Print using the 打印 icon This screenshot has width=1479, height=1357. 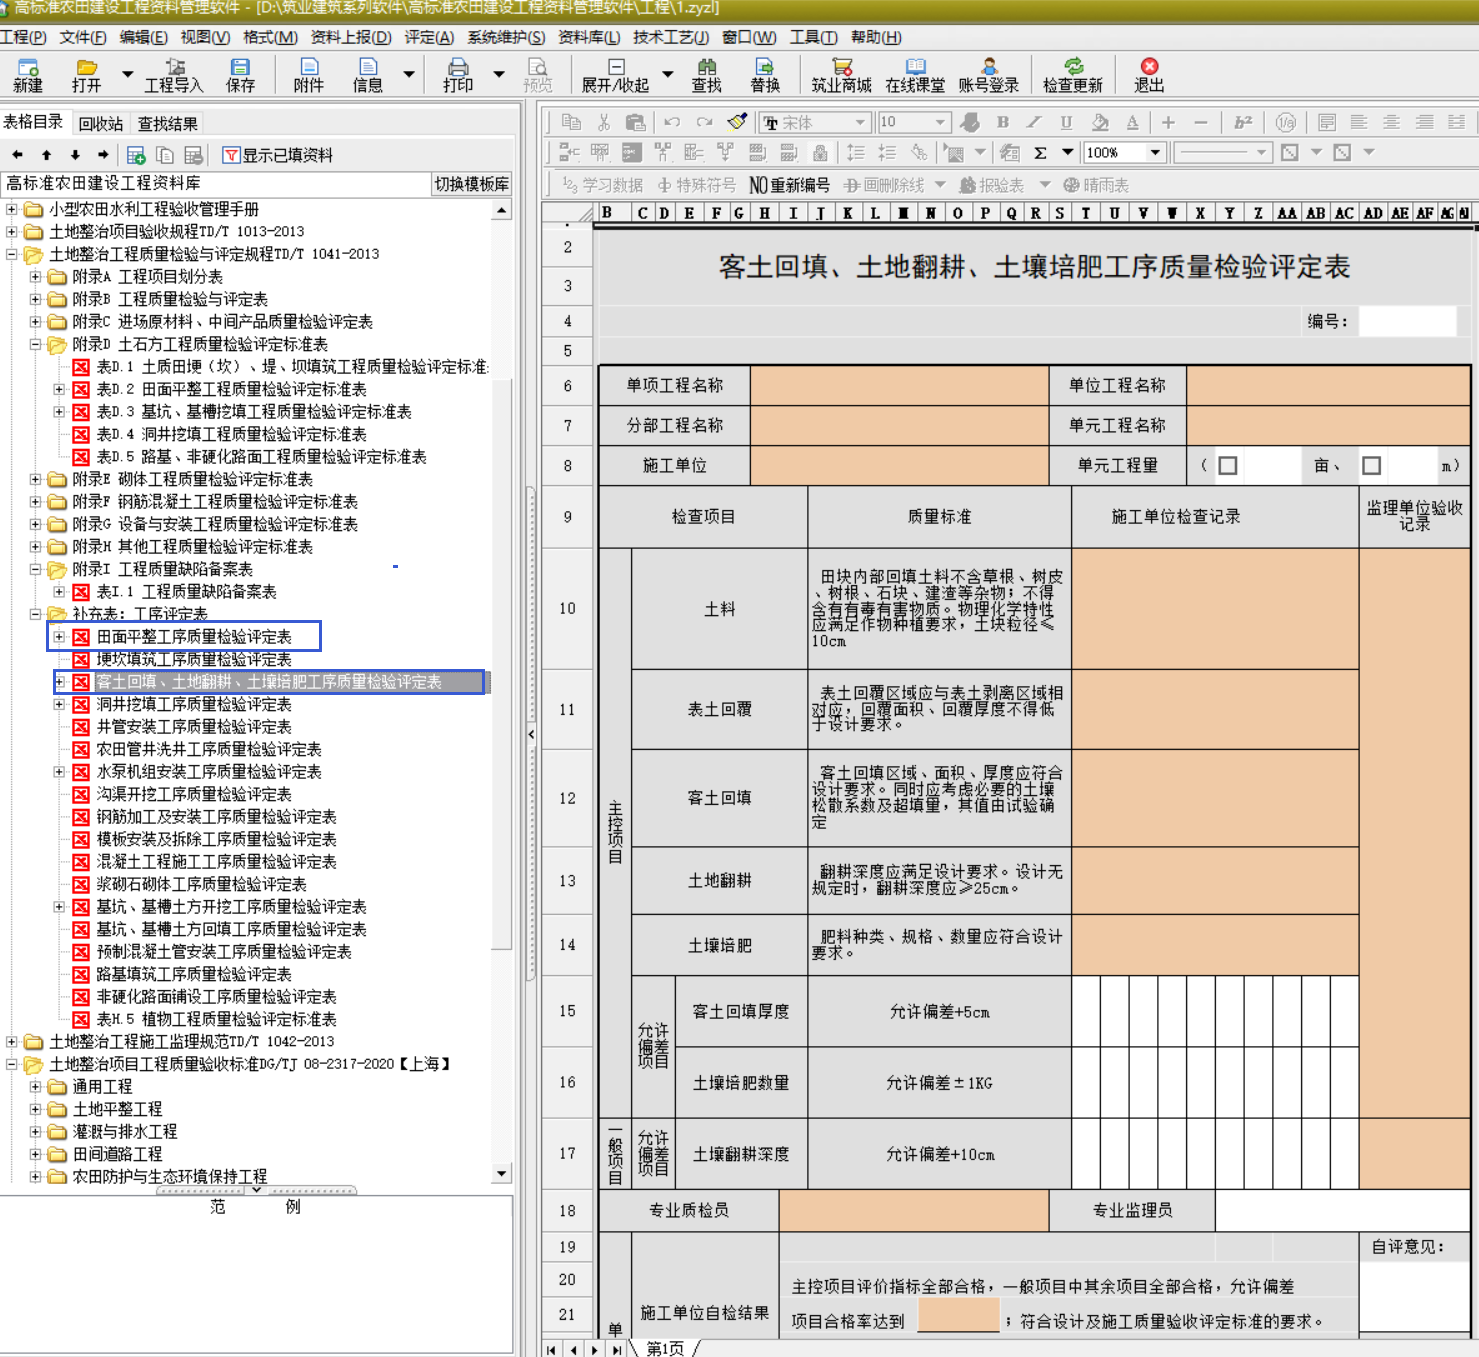[458, 75]
